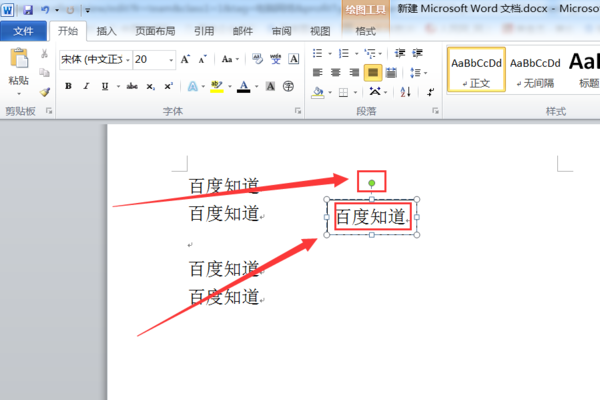
Task: Click the 粘贴 paste button
Action: (x=19, y=71)
